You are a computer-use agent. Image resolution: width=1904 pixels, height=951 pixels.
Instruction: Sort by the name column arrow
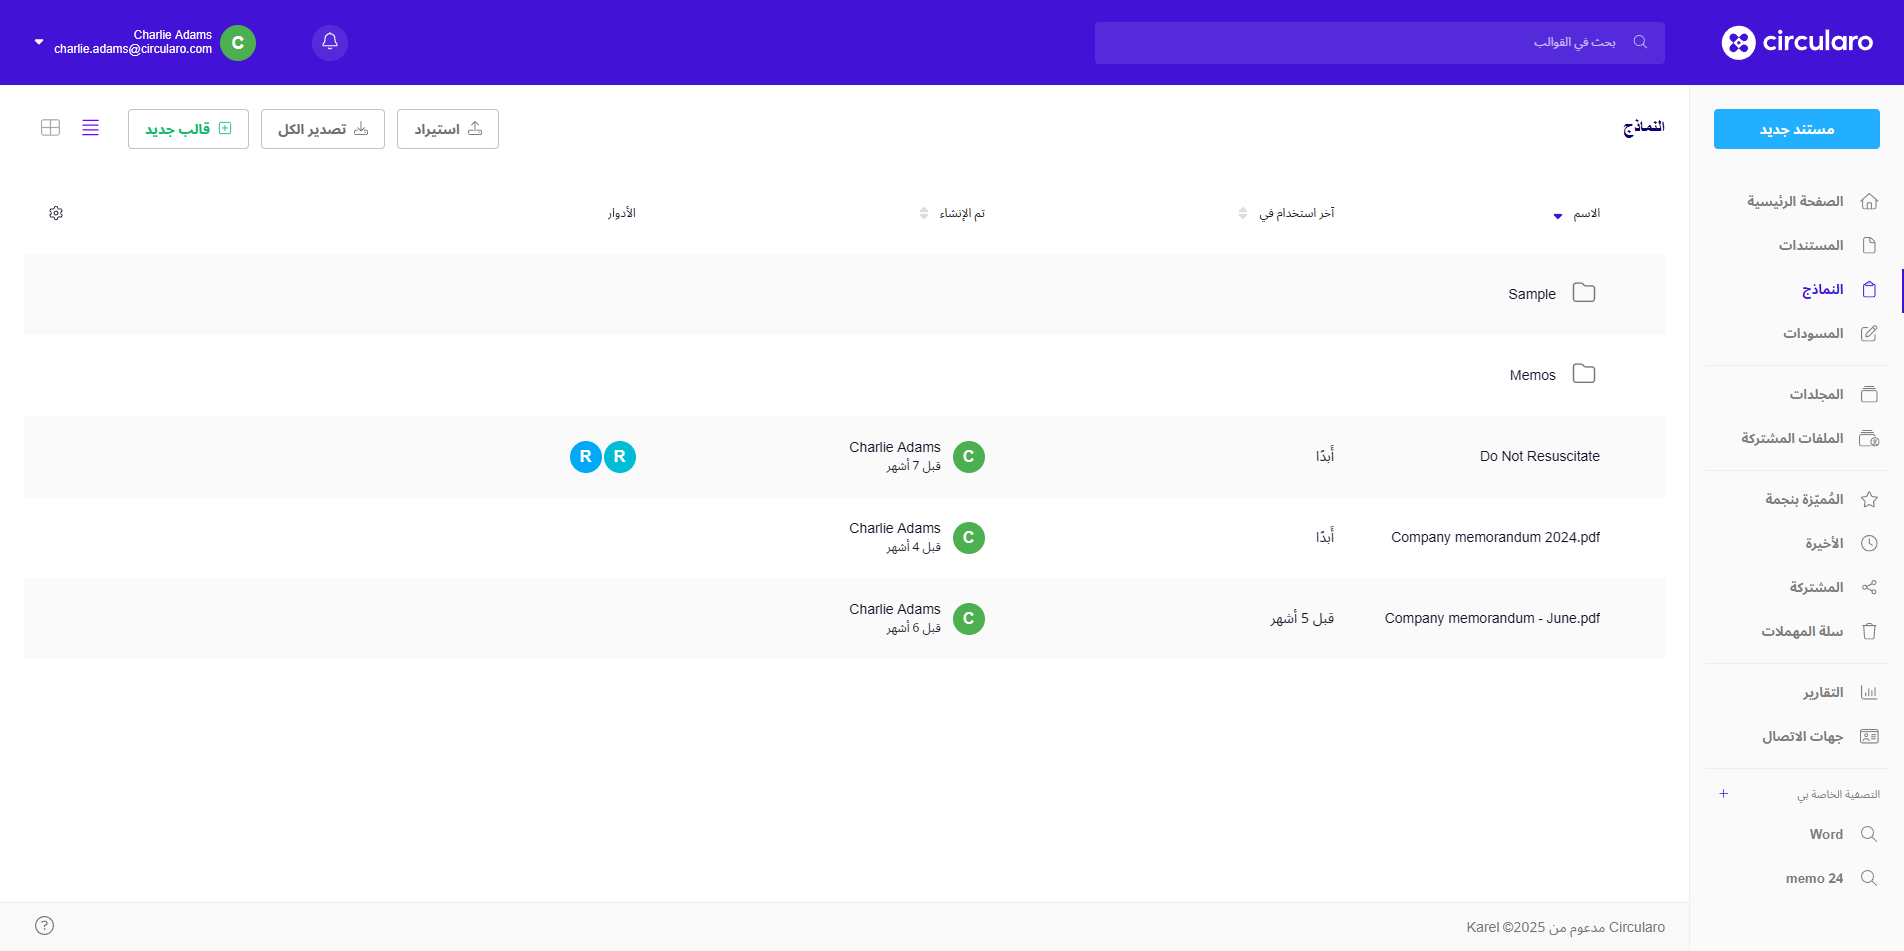1558,215
